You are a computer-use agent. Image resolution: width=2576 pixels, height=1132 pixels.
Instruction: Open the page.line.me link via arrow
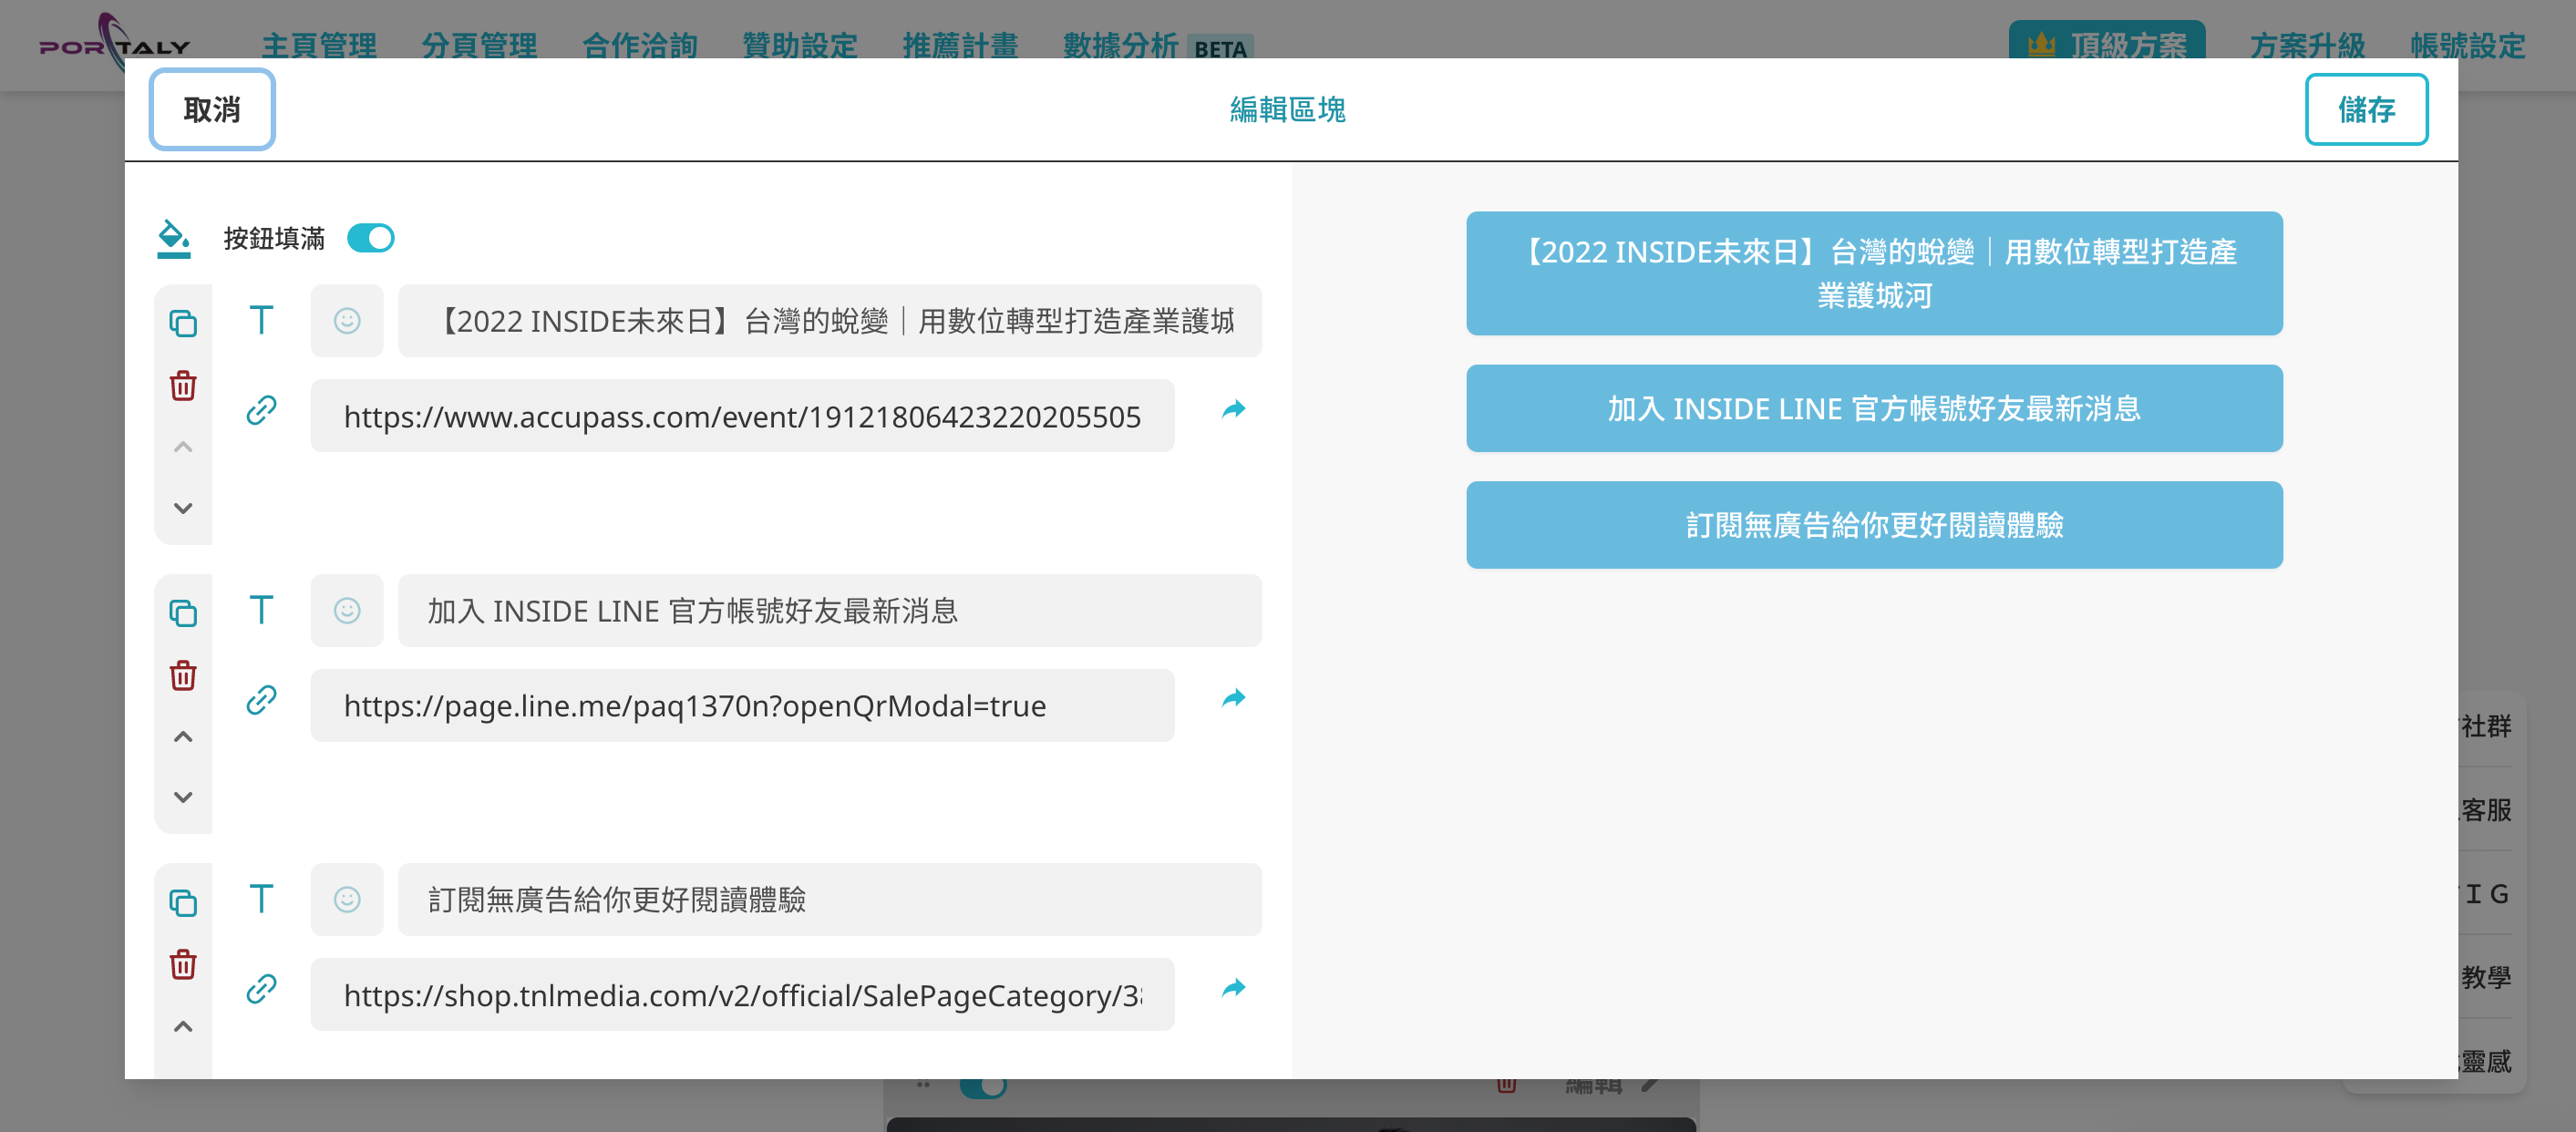1234,698
